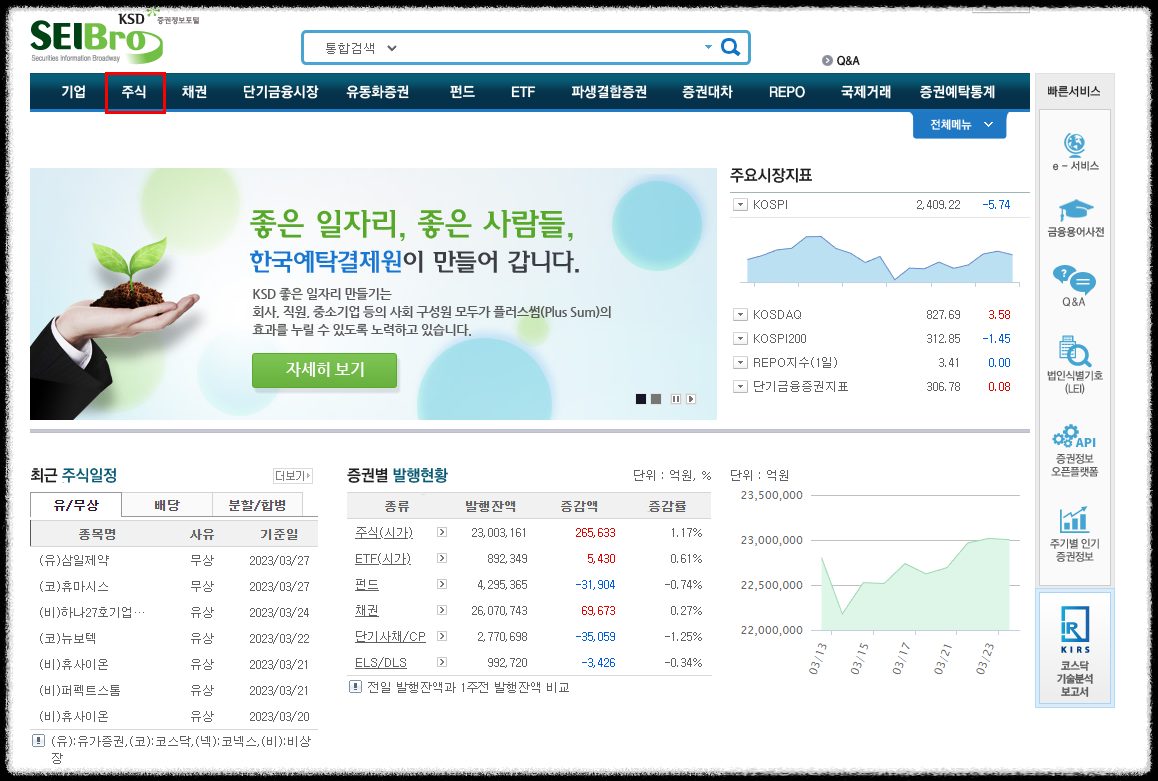Open 단기사채/CP link
Viewport: 1158px width, 781px height.
[x=390, y=636]
